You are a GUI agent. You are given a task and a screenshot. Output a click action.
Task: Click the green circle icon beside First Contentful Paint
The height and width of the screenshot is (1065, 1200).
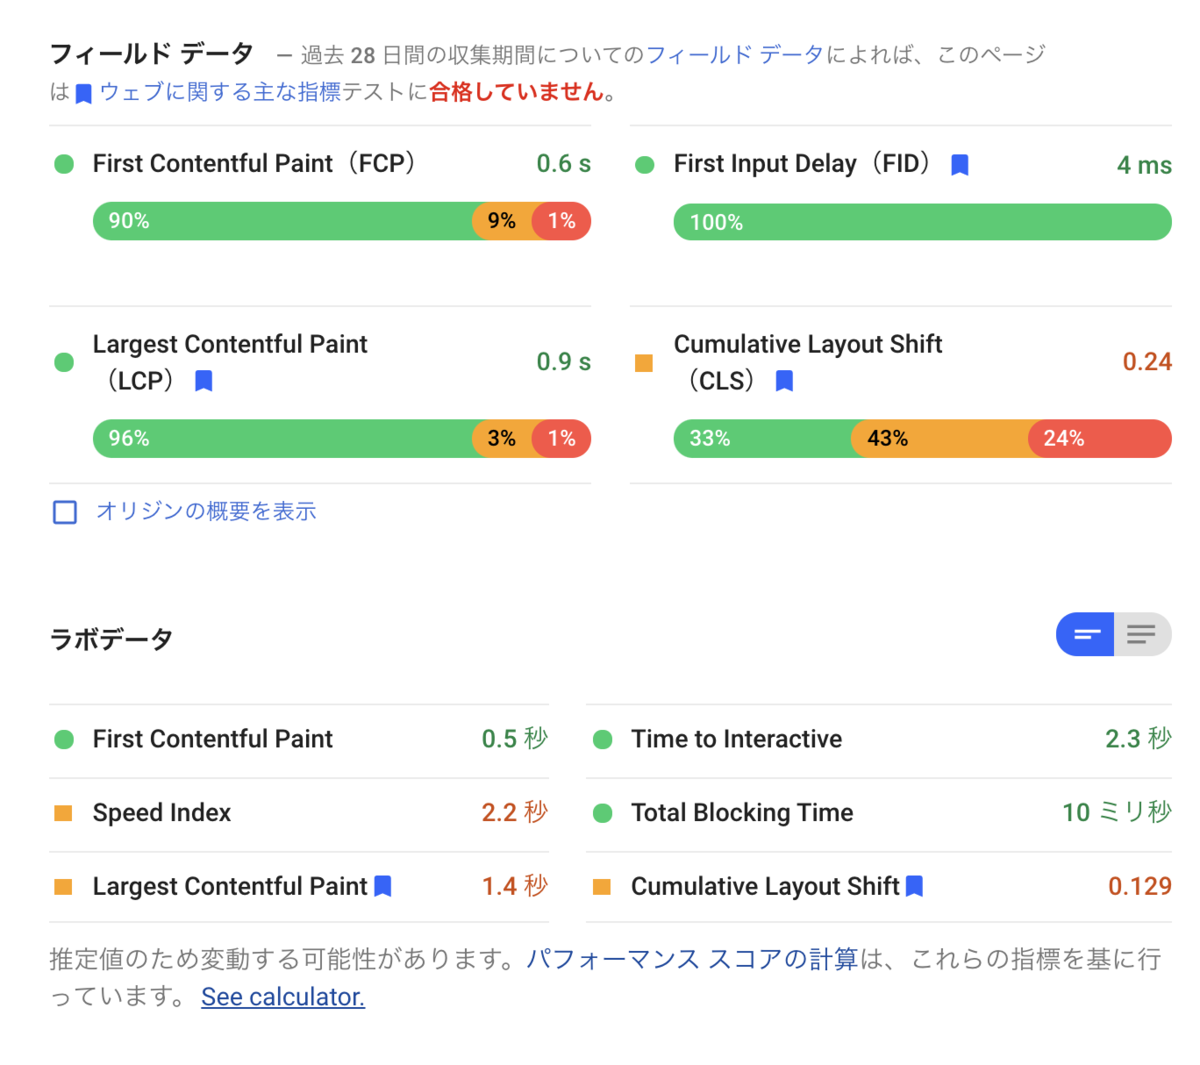pos(64,163)
